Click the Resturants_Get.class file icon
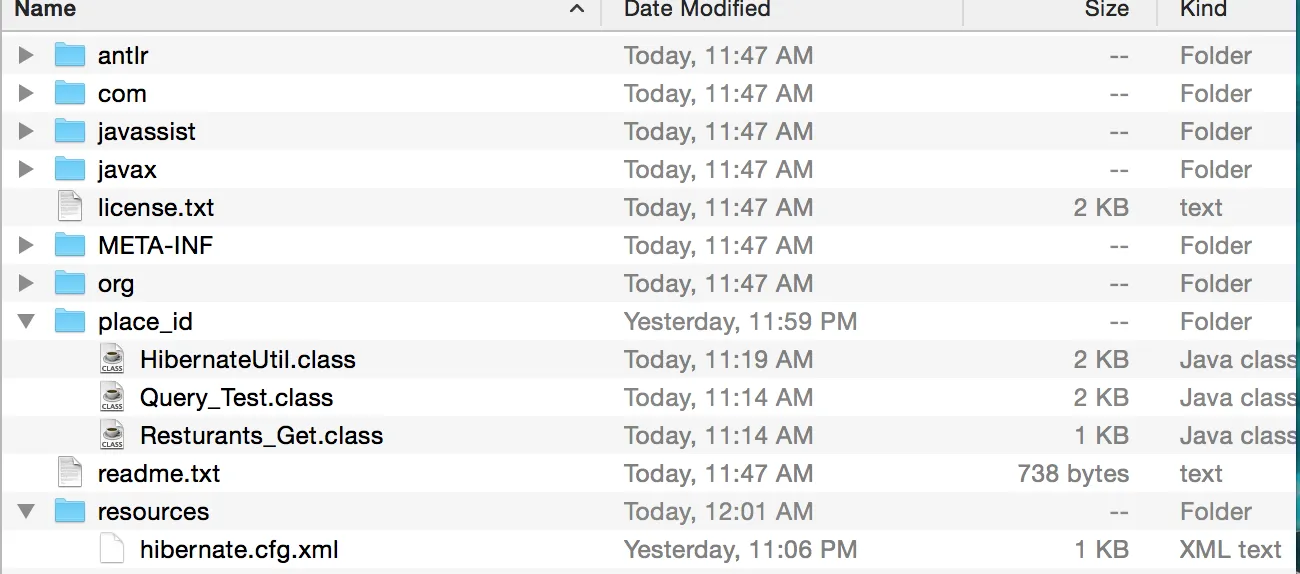This screenshot has height=574, width=1300. point(112,435)
